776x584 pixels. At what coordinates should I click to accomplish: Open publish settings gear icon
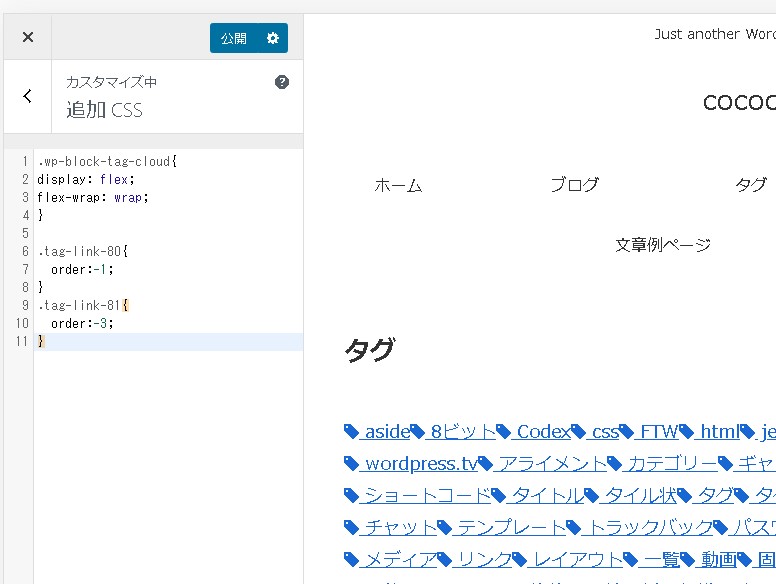coord(273,38)
